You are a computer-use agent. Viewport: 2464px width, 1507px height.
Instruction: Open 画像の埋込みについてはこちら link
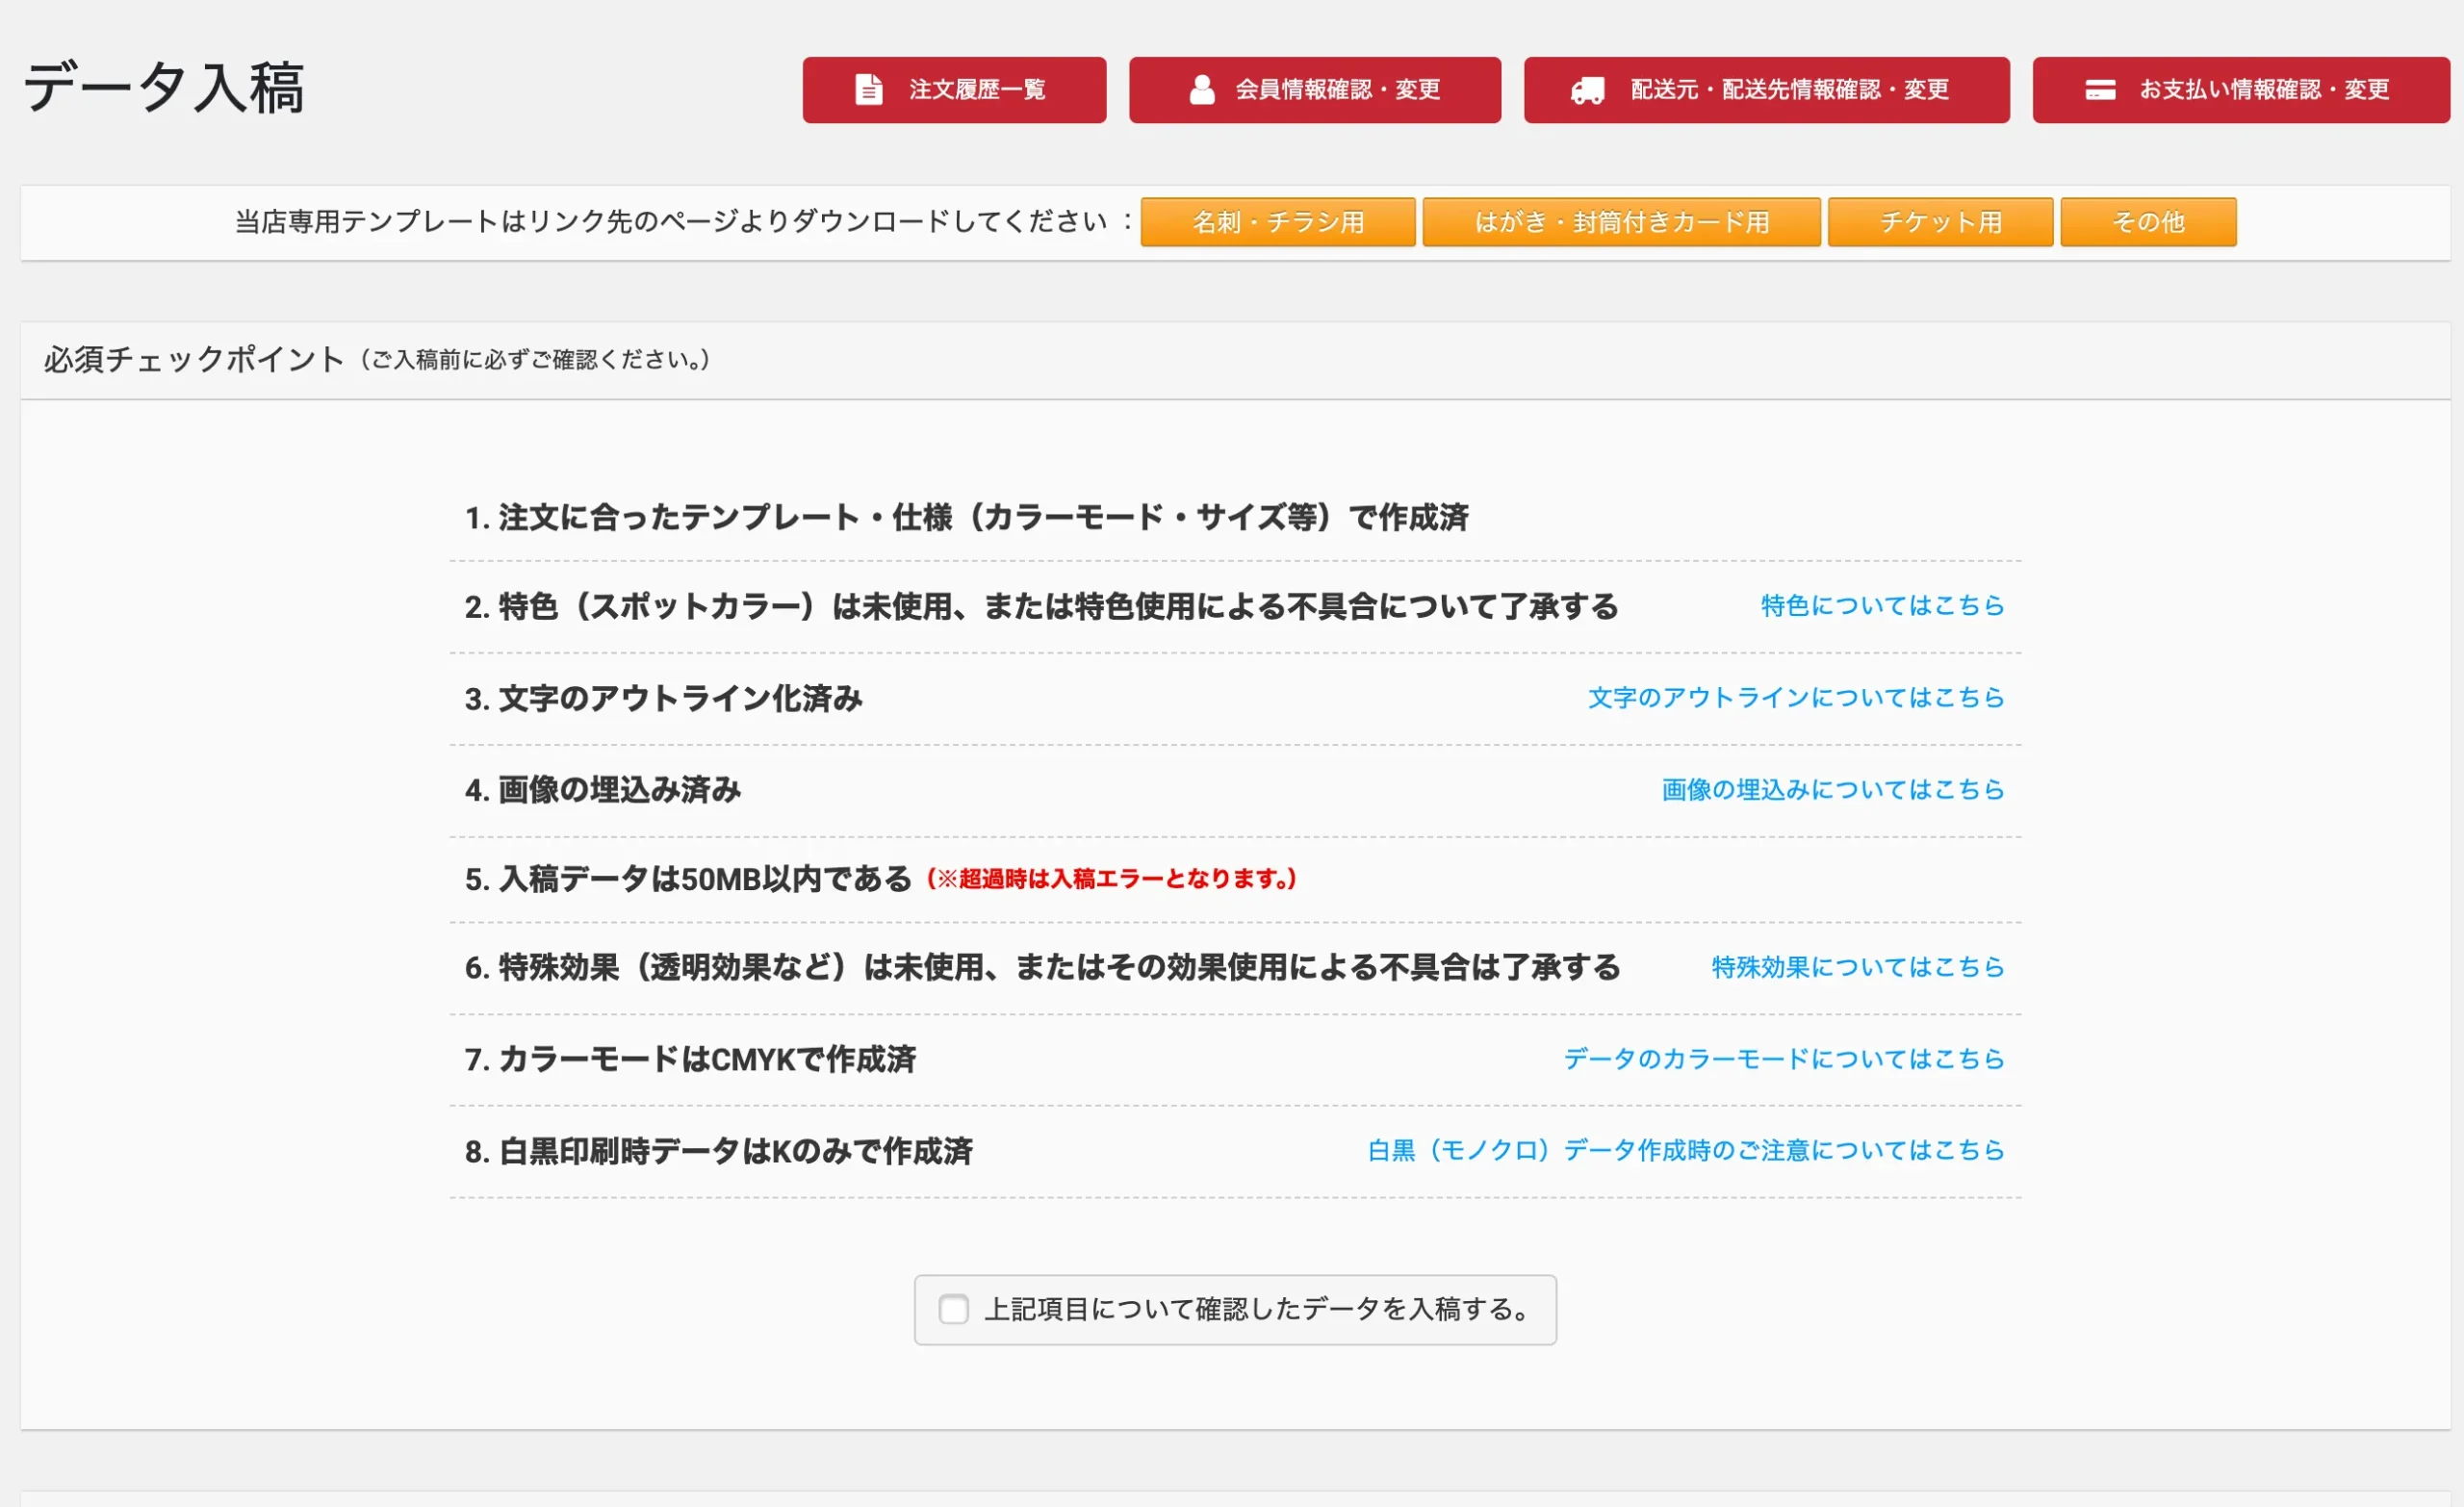pyautogui.click(x=1832, y=789)
